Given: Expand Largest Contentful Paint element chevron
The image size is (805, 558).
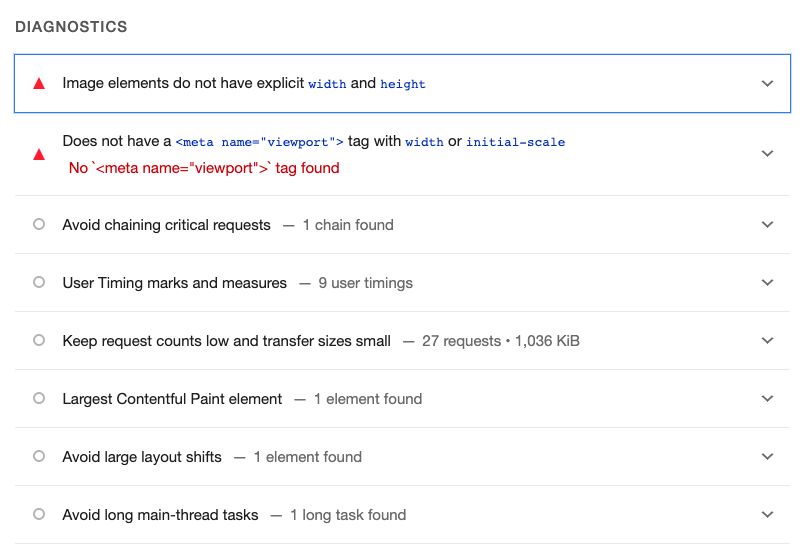Looking at the screenshot, I should [767, 398].
